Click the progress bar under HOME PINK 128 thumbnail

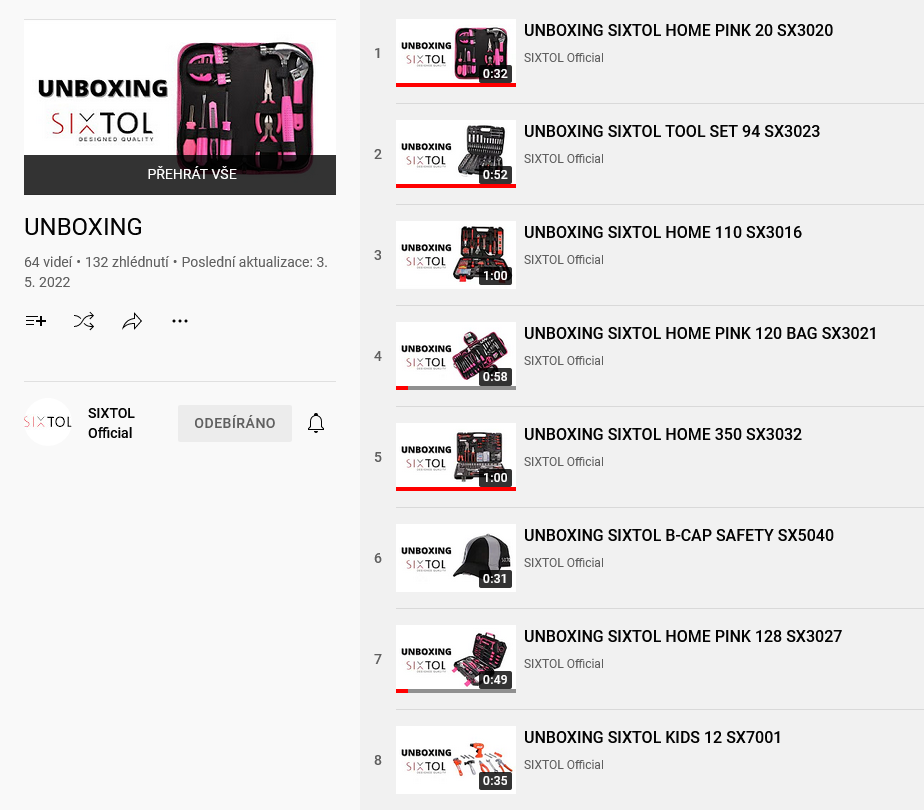456,691
